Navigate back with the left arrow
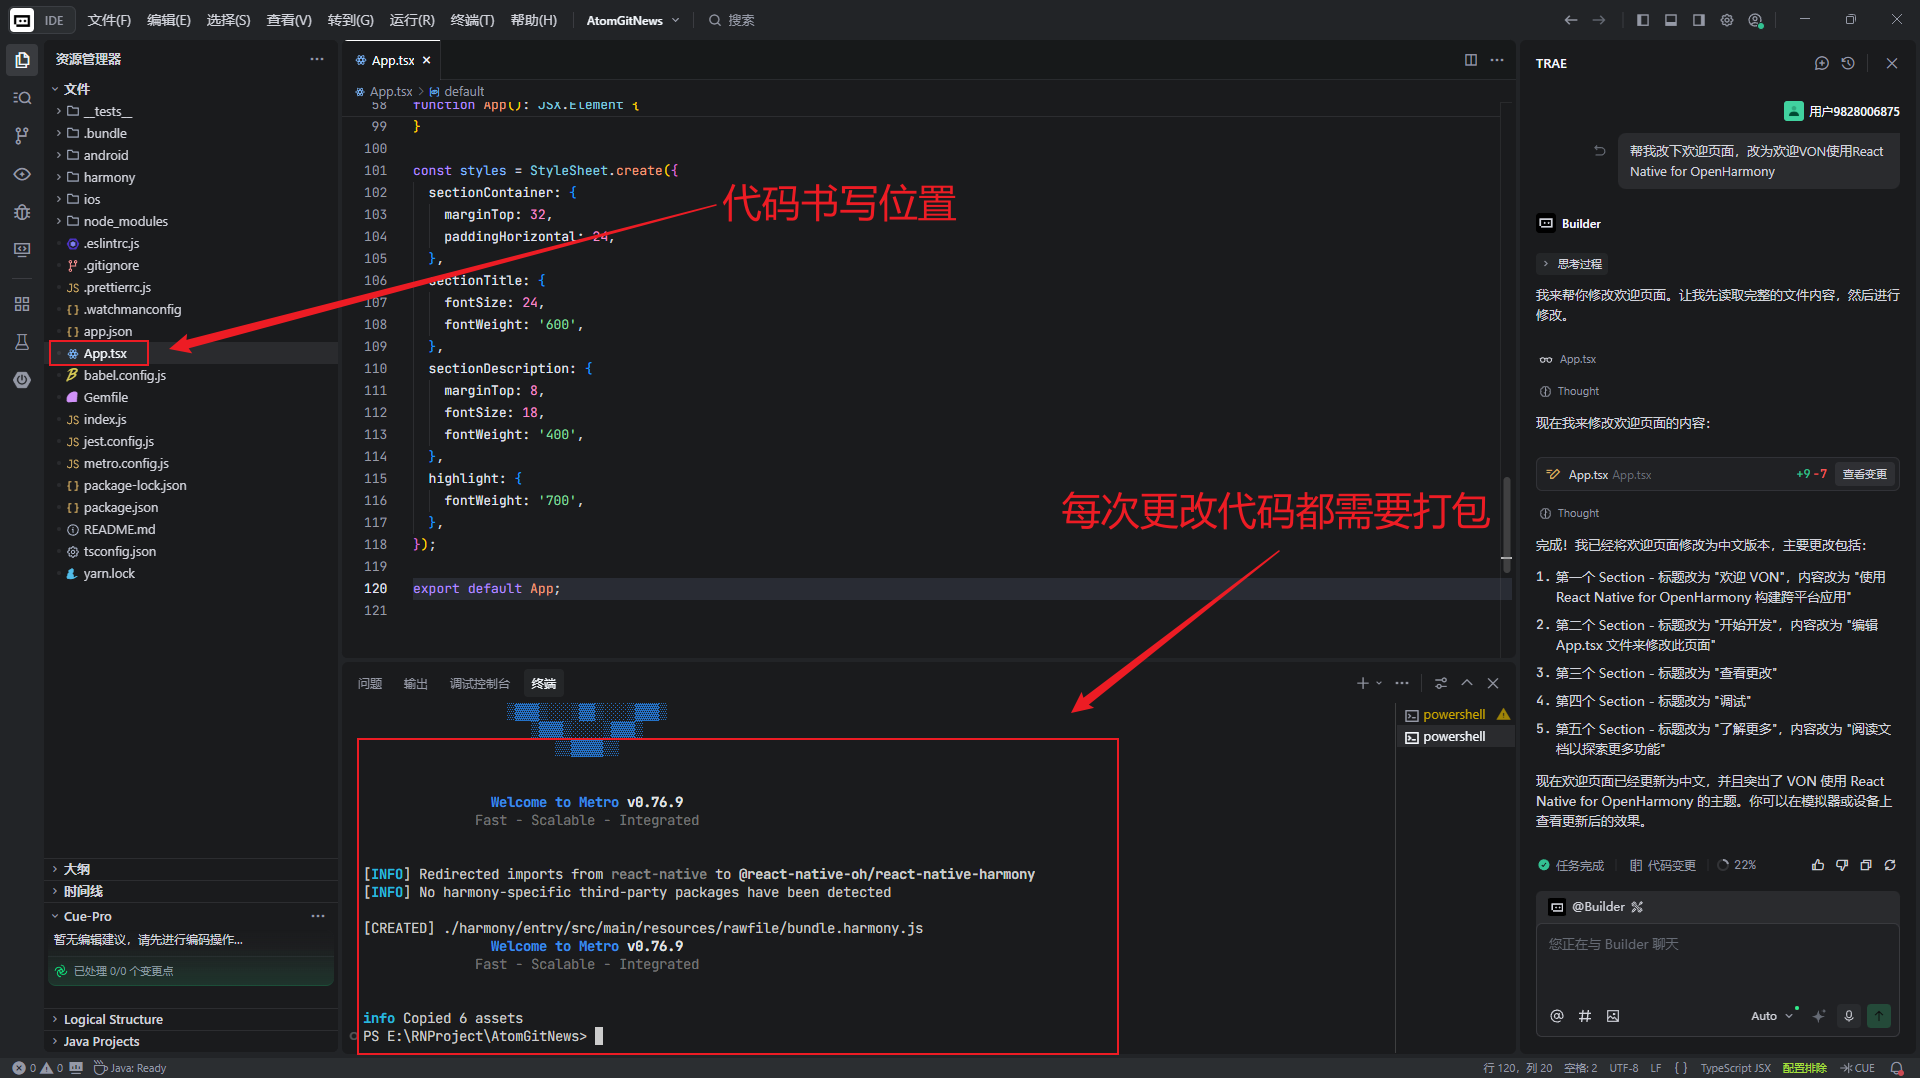Image resolution: width=1920 pixels, height=1078 pixels. click(x=1571, y=20)
